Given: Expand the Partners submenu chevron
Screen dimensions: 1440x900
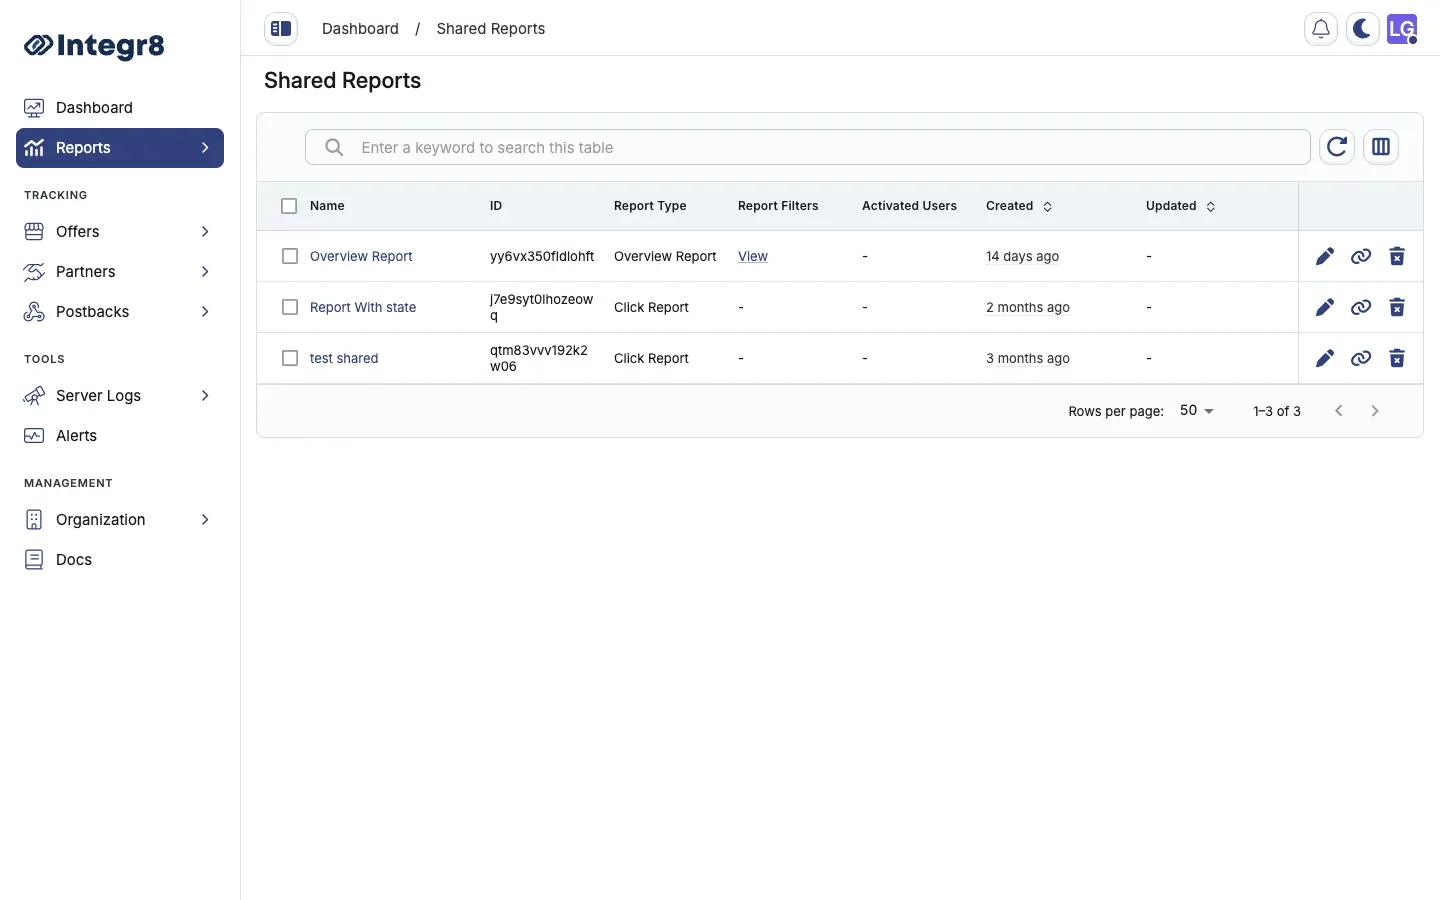Looking at the screenshot, I should (x=205, y=271).
